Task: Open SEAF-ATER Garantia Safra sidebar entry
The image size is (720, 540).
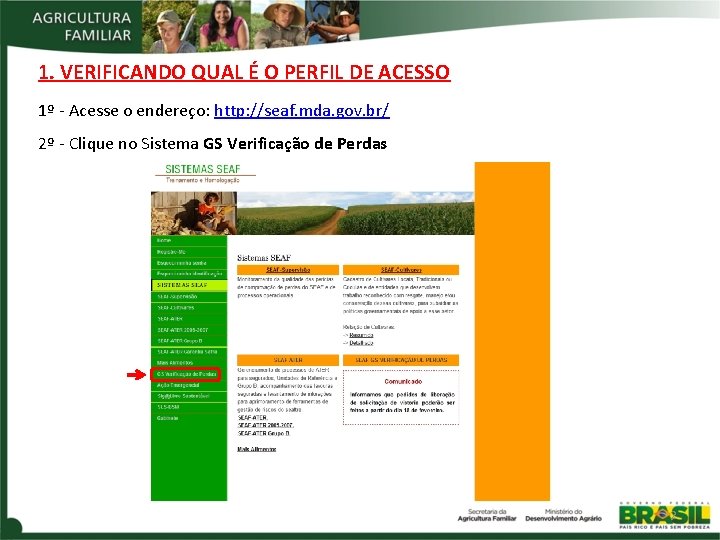Action: click(187, 352)
